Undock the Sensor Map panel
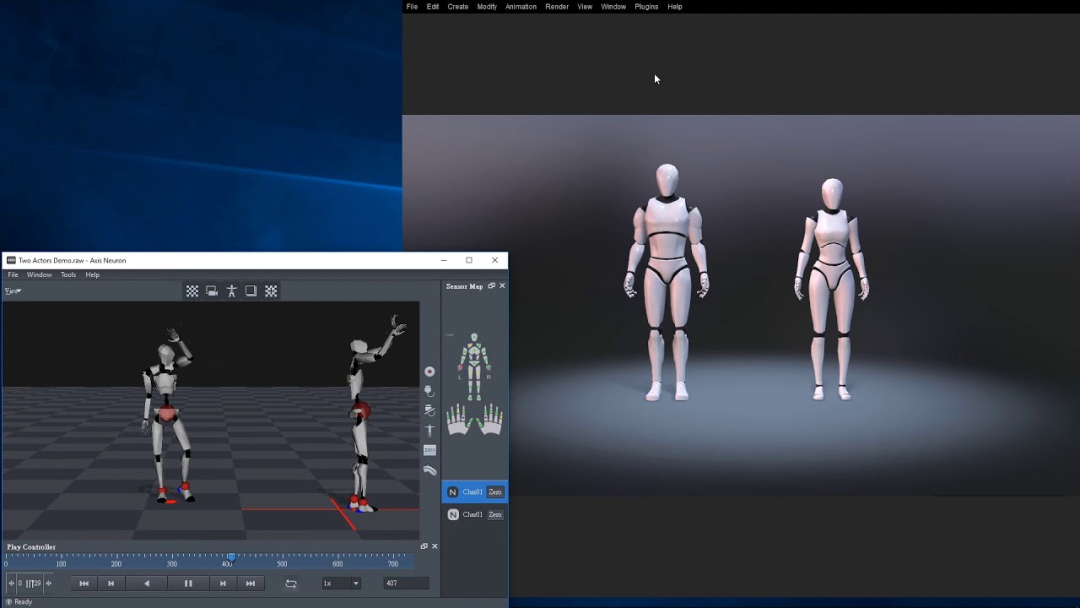This screenshot has width=1080, height=608. click(x=491, y=286)
